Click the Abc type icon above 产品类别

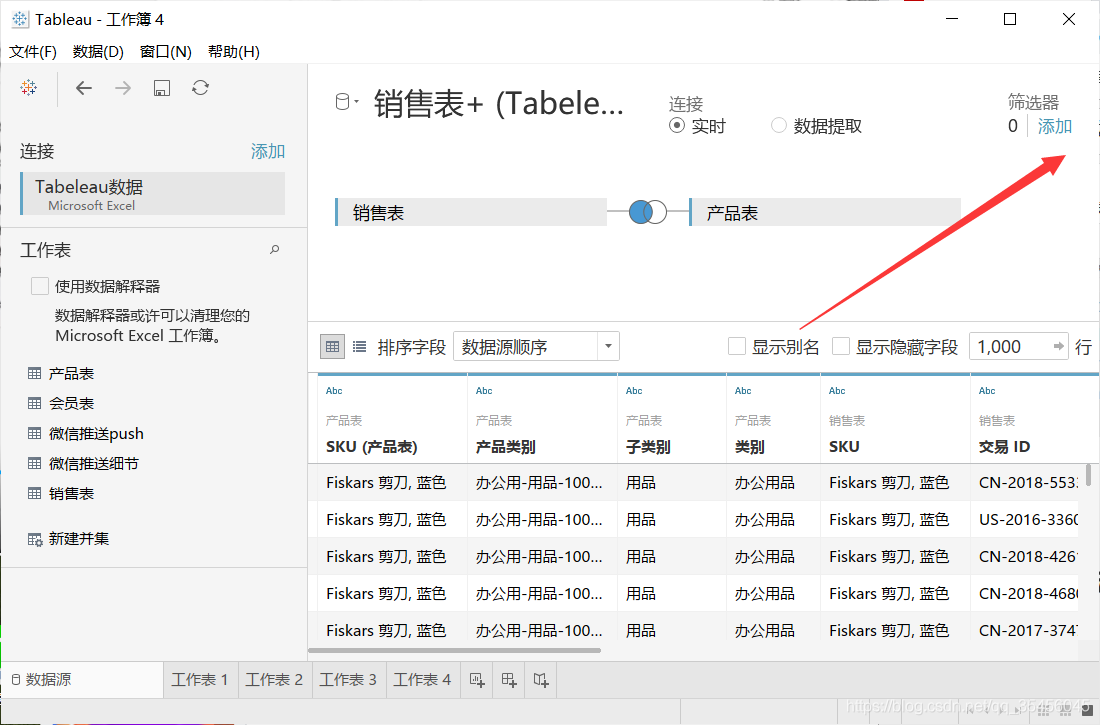(x=484, y=391)
